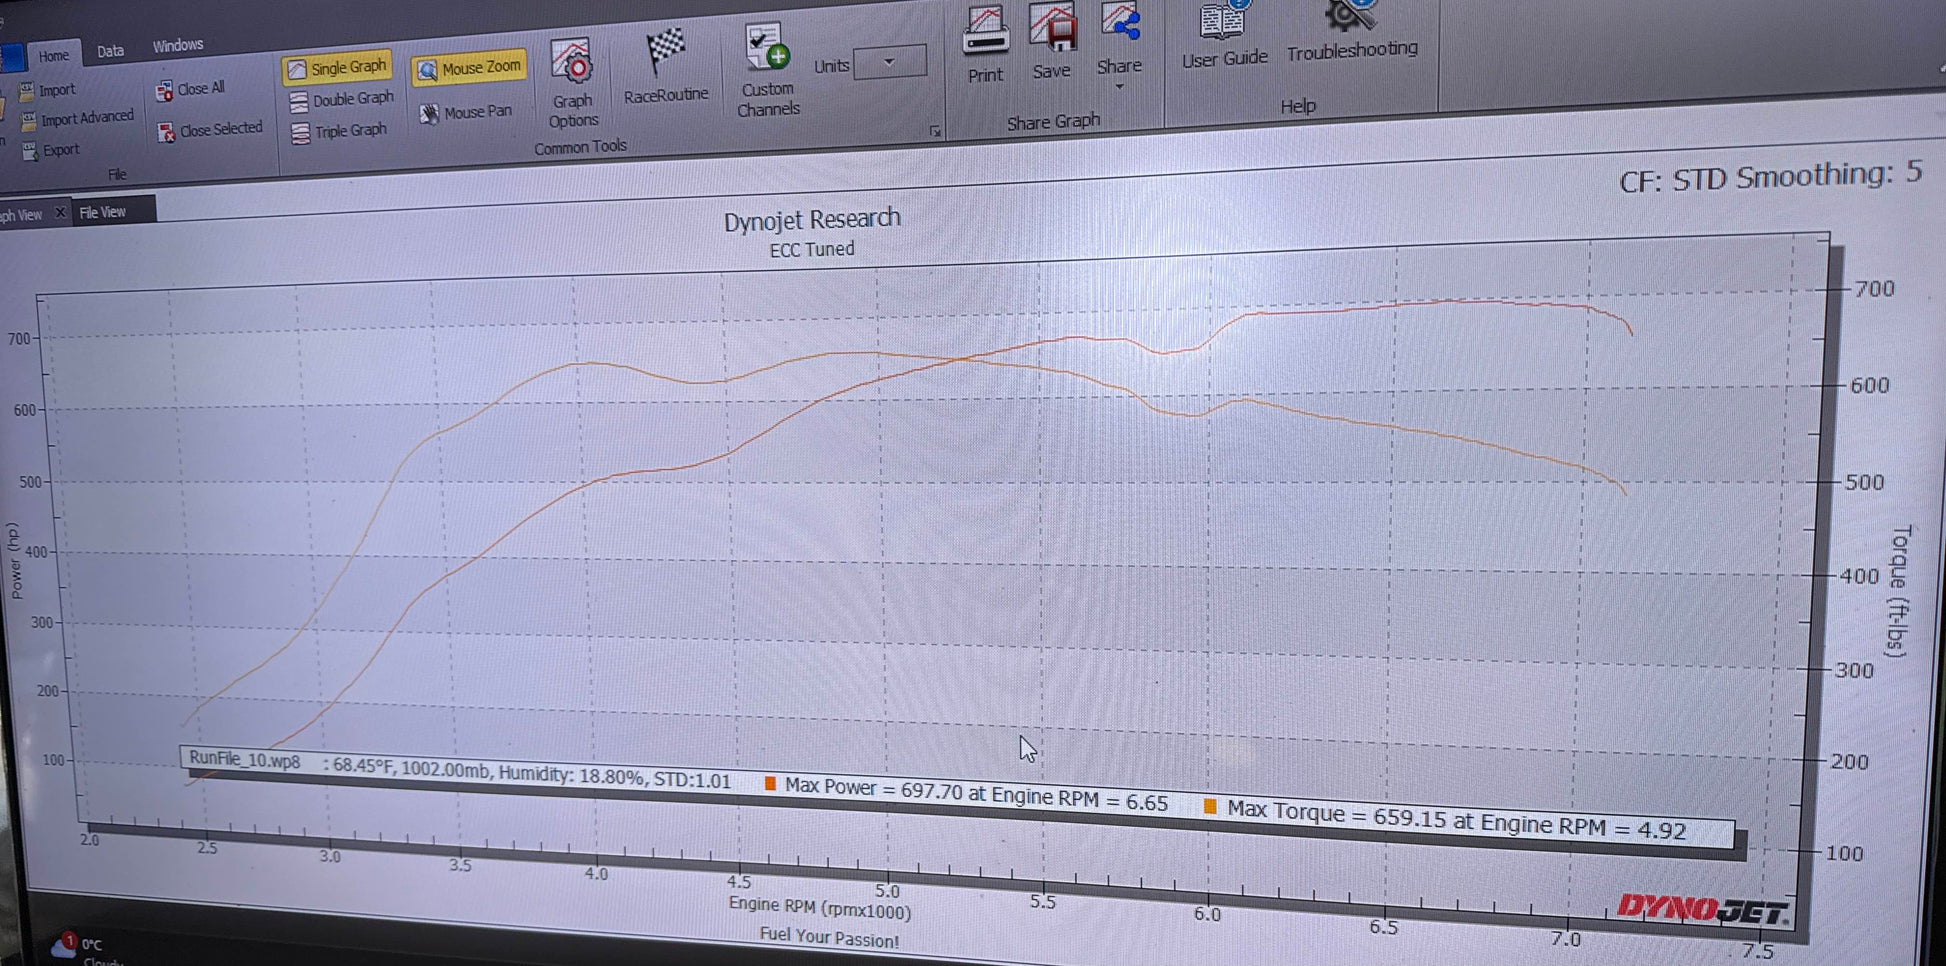Click the Max Power orange swatch
Viewport: 1946px width, 966px height.
770,784
